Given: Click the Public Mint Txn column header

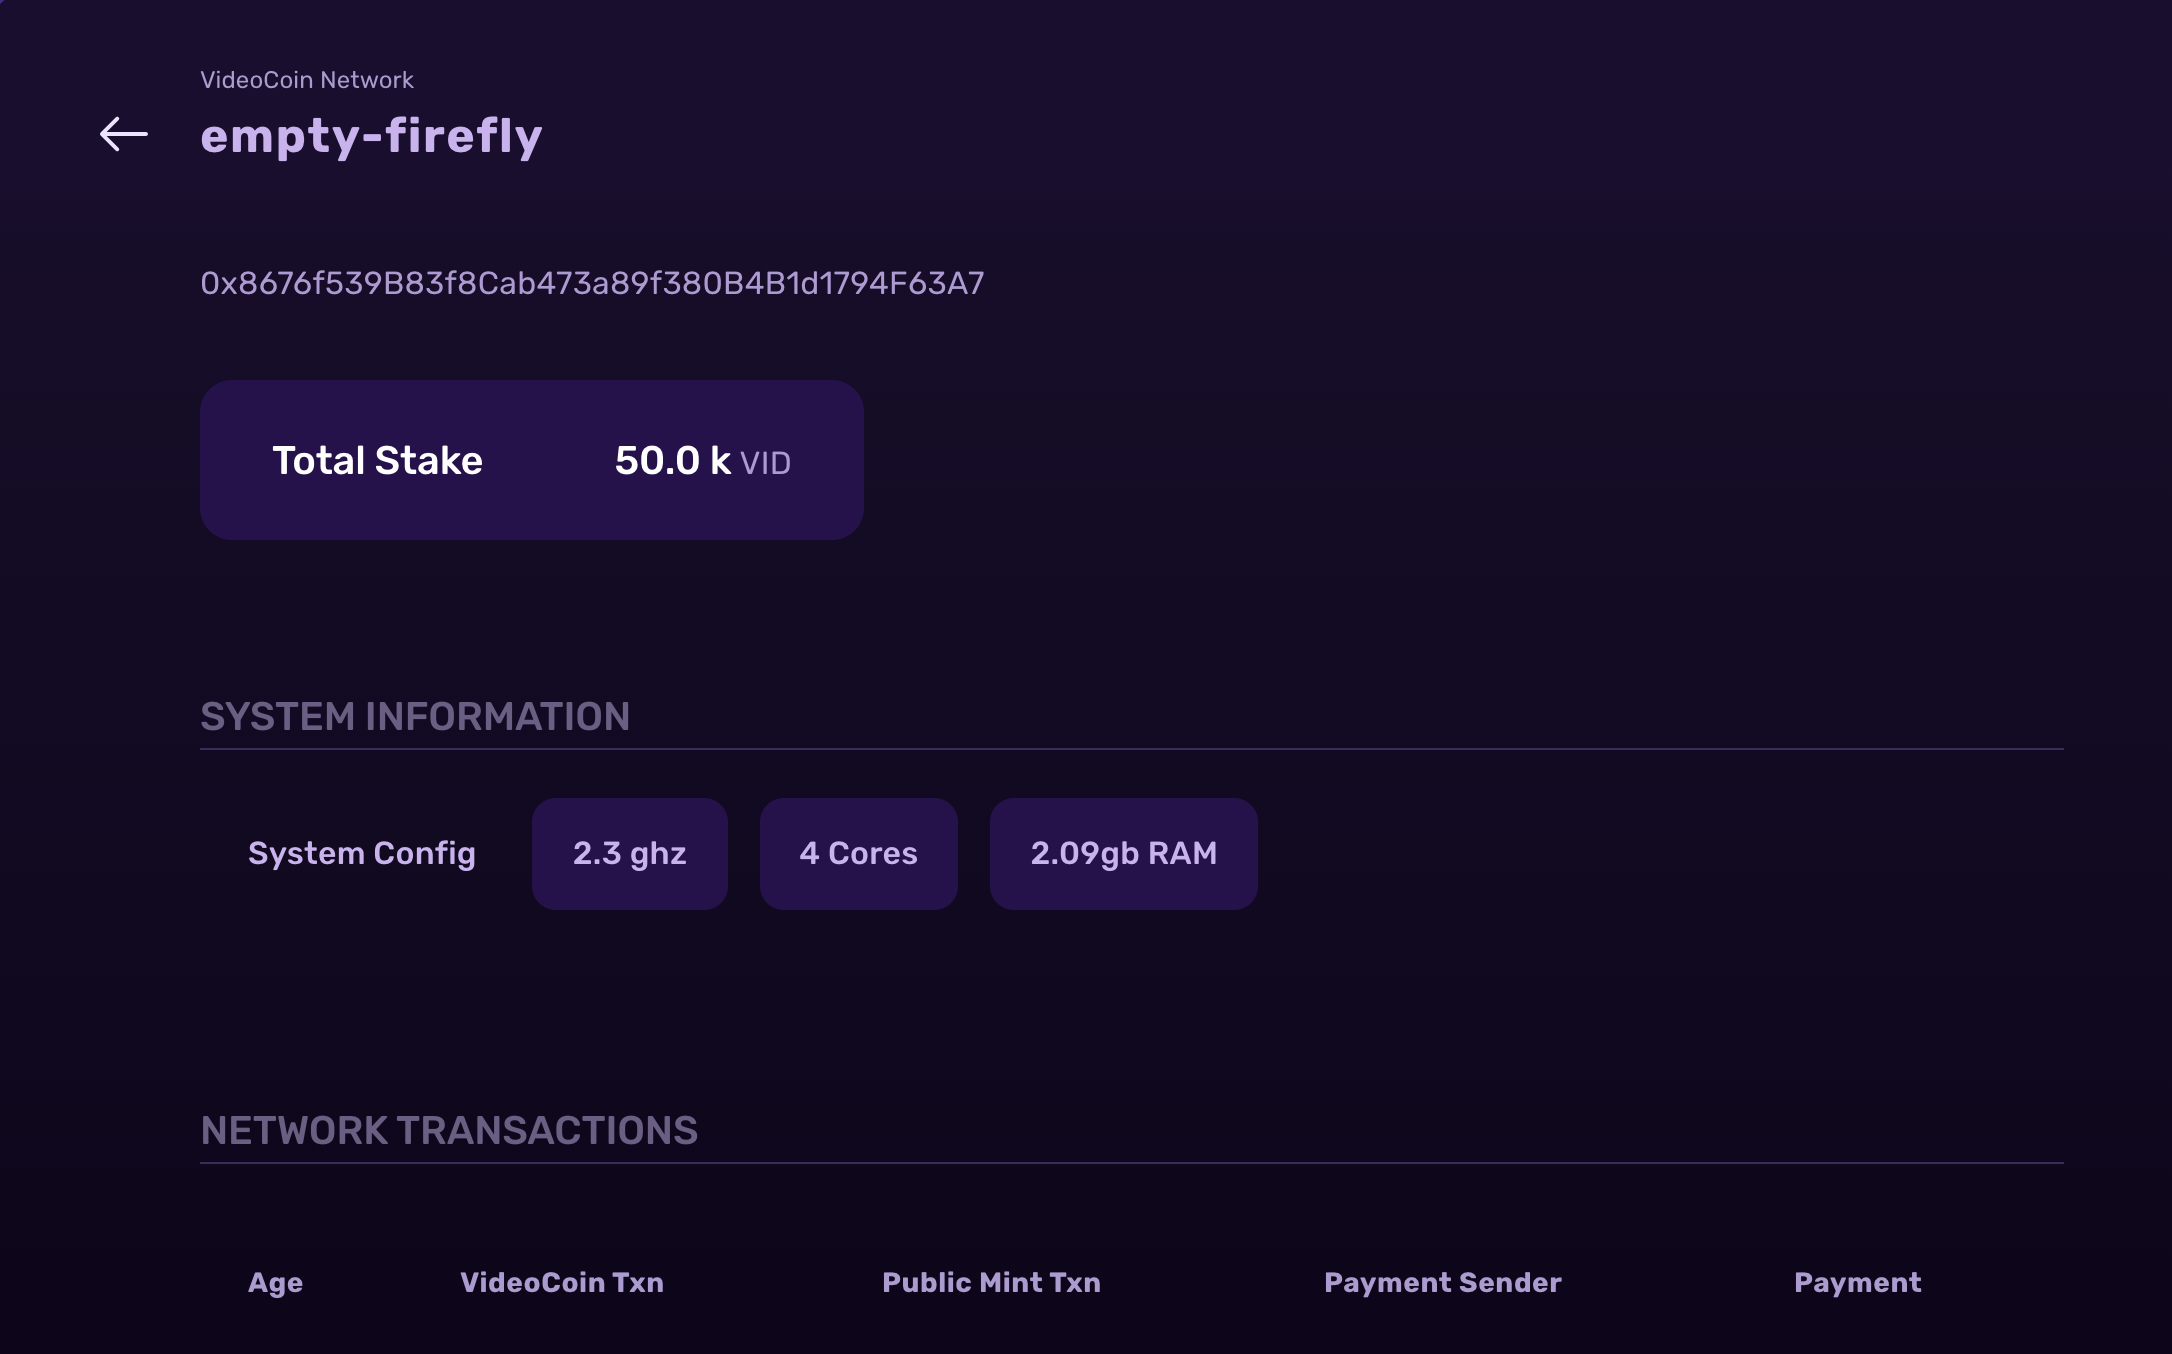Looking at the screenshot, I should (992, 1283).
